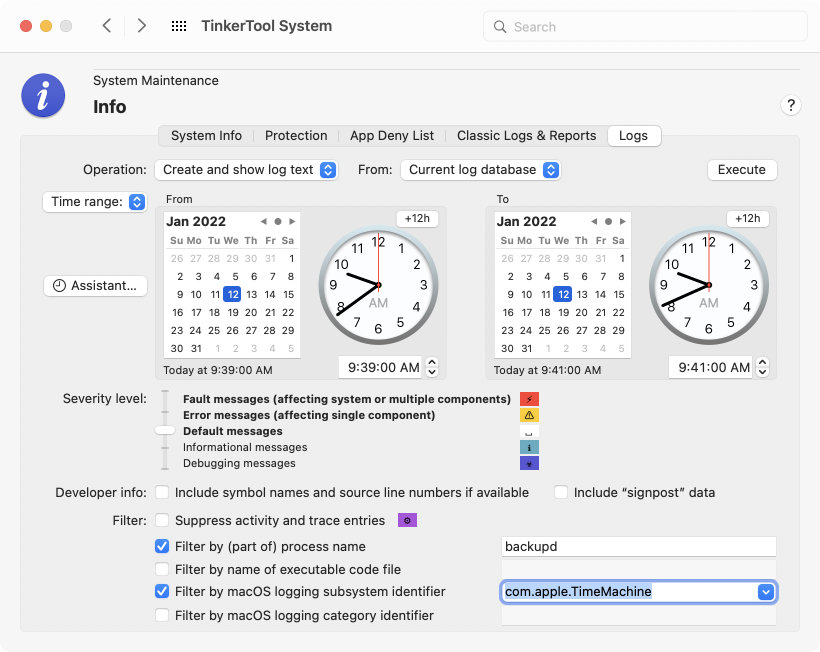Click the yellow Error messages warning icon
This screenshot has width=820, height=652.
529,415
